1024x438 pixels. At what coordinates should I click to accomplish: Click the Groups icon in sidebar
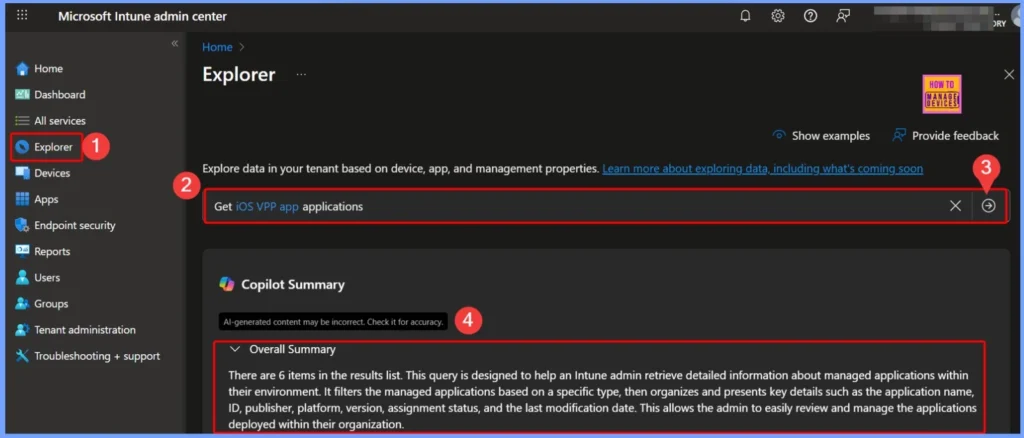[x=23, y=304]
